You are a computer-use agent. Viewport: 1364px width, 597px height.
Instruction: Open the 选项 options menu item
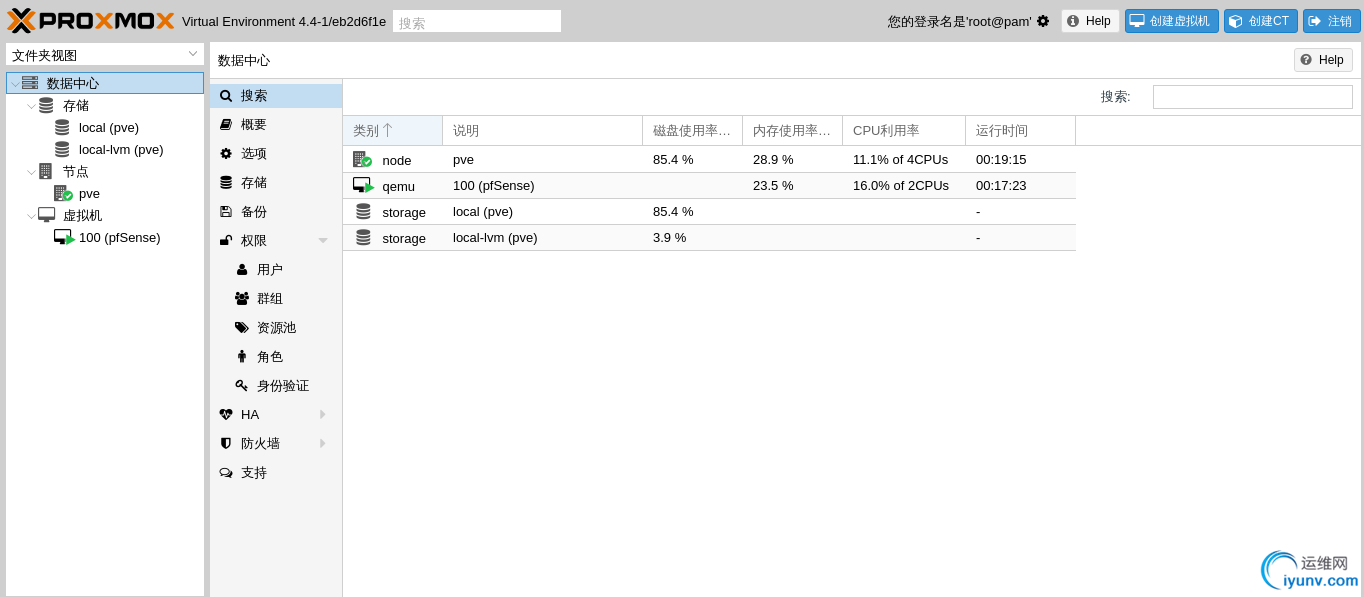pyautogui.click(x=276, y=154)
